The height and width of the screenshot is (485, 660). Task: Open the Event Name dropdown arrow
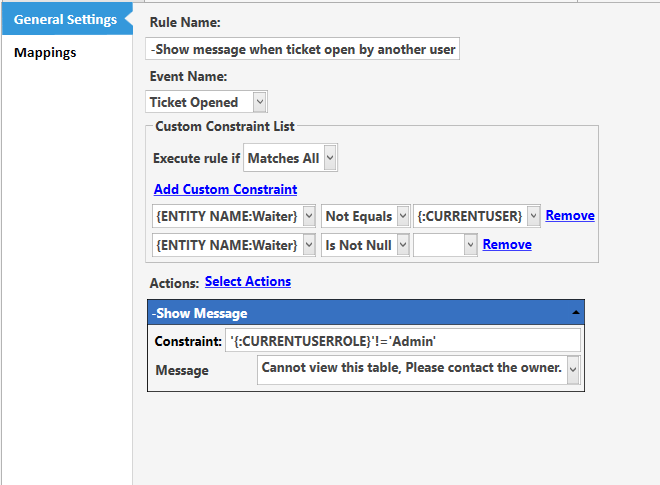pyautogui.click(x=260, y=102)
